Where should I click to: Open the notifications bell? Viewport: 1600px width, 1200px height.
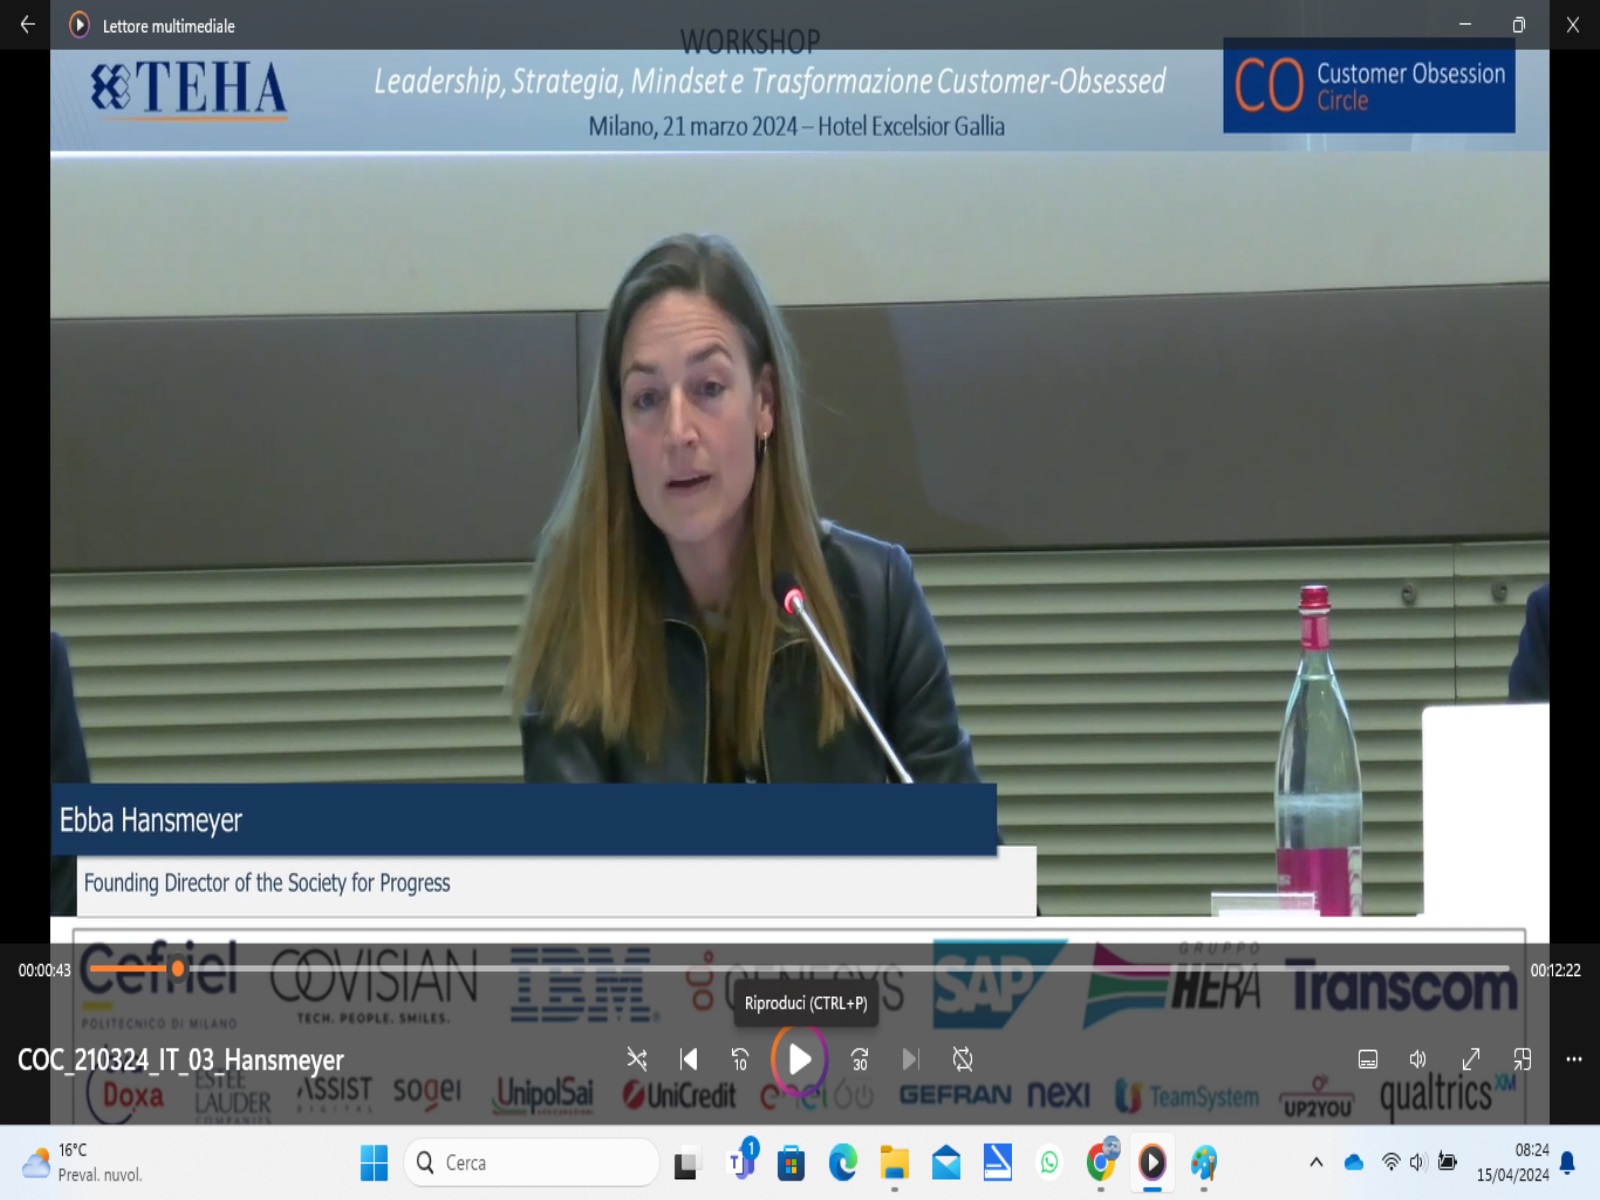pyautogui.click(x=1568, y=1162)
